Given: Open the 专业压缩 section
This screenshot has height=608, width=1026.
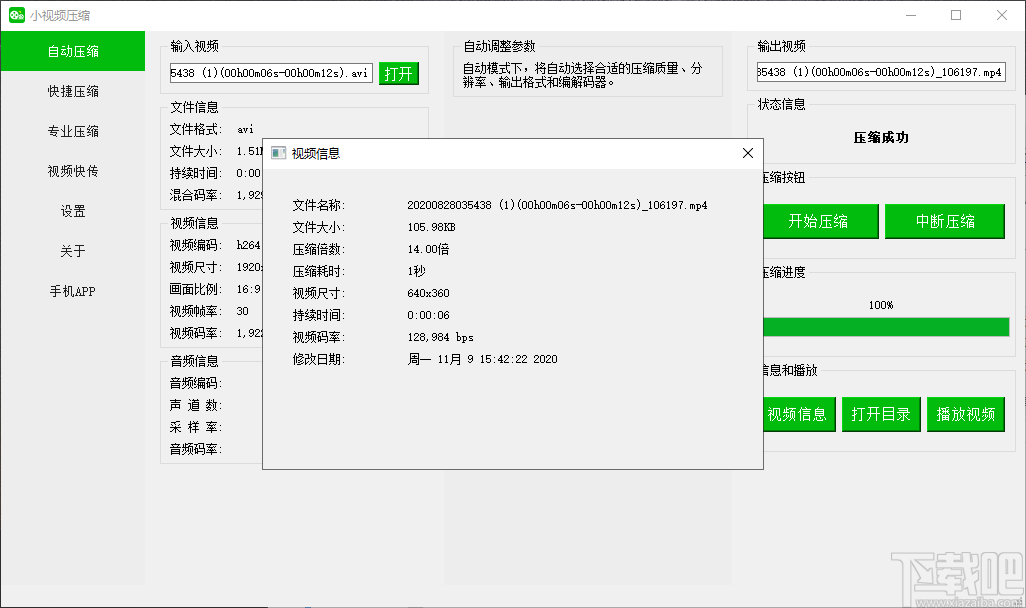Looking at the screenshot, I should (x=73, y=132).
